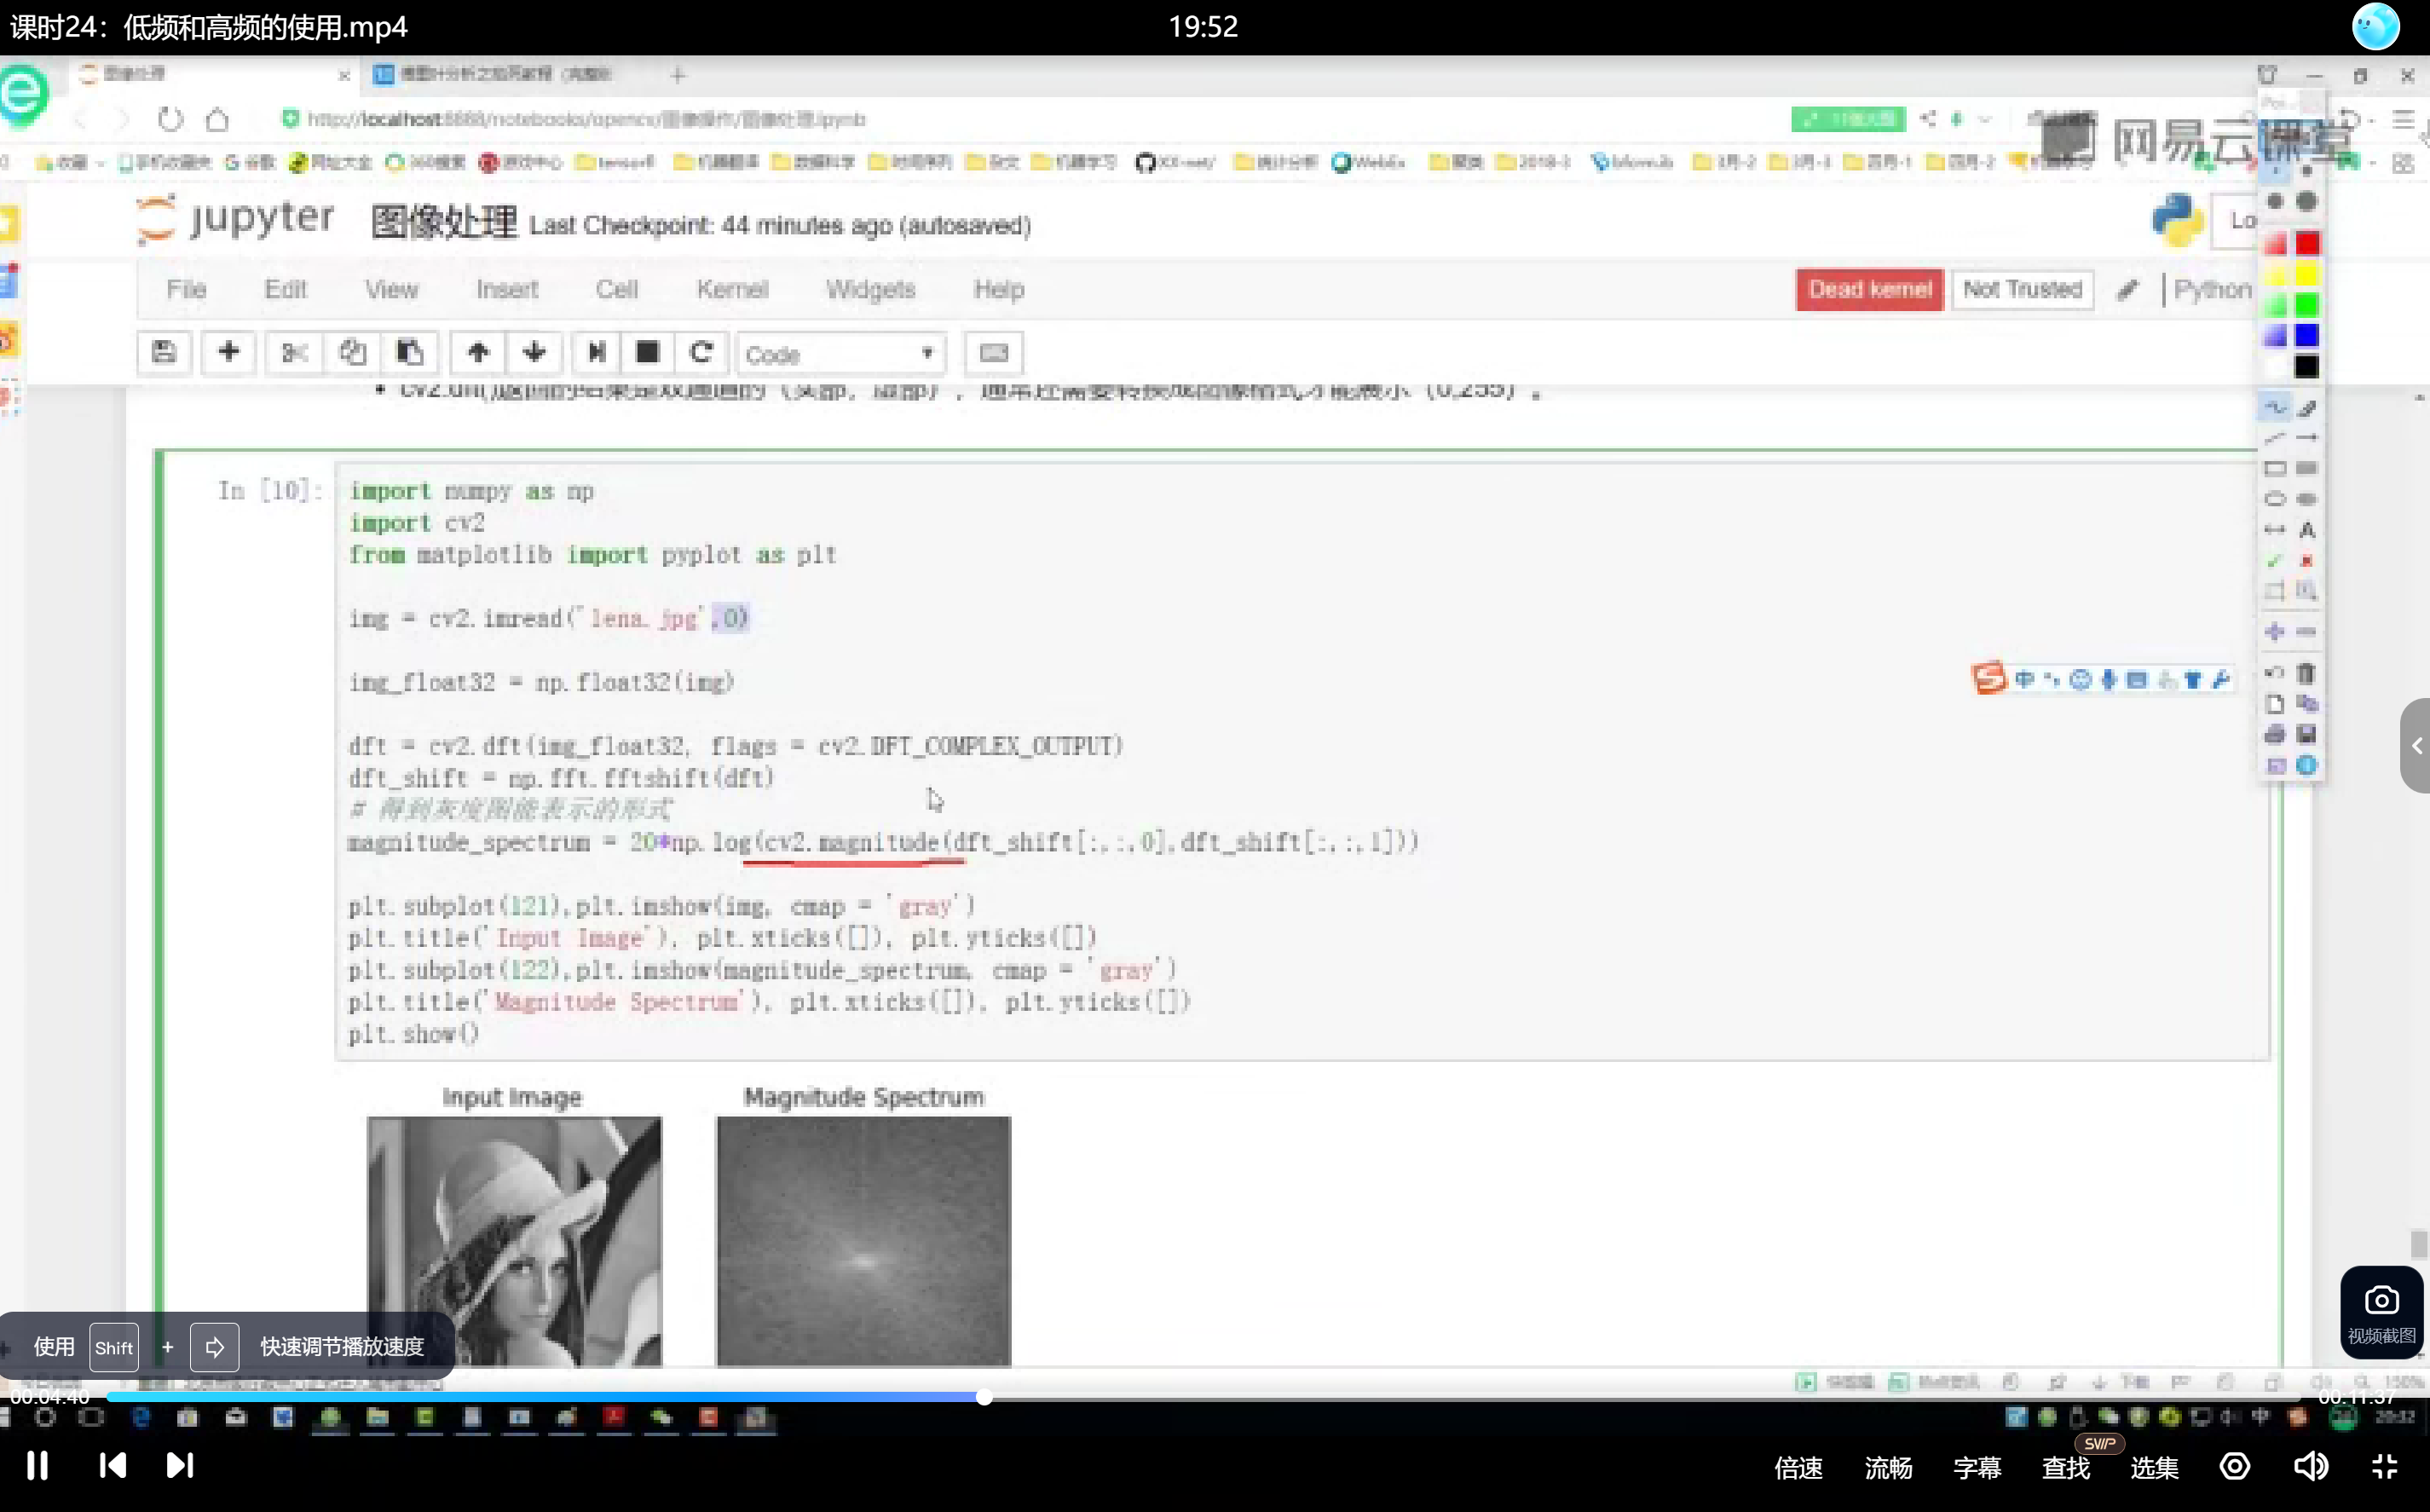This screenshot has width=2430, height=1512.
Task: Click the pencil edit-mode icon near Python
Action: pyautogui.click(x=2127, y=290)
